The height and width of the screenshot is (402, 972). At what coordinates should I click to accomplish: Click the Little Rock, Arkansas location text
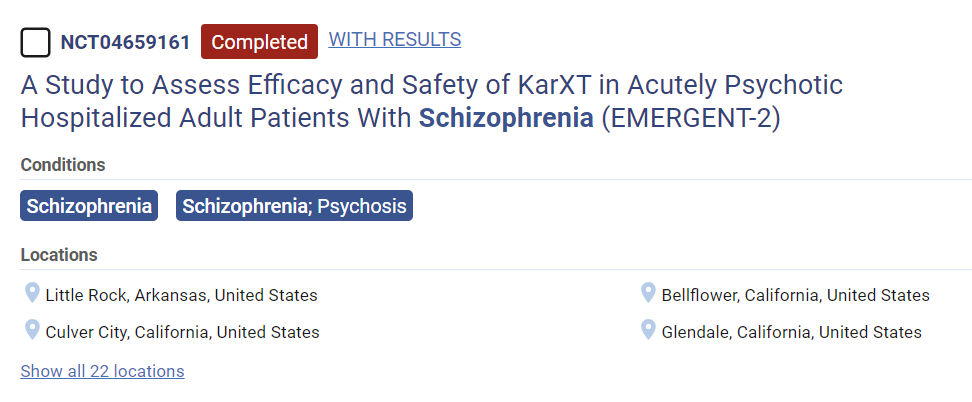pyautogui.click(x=181, y=295)
